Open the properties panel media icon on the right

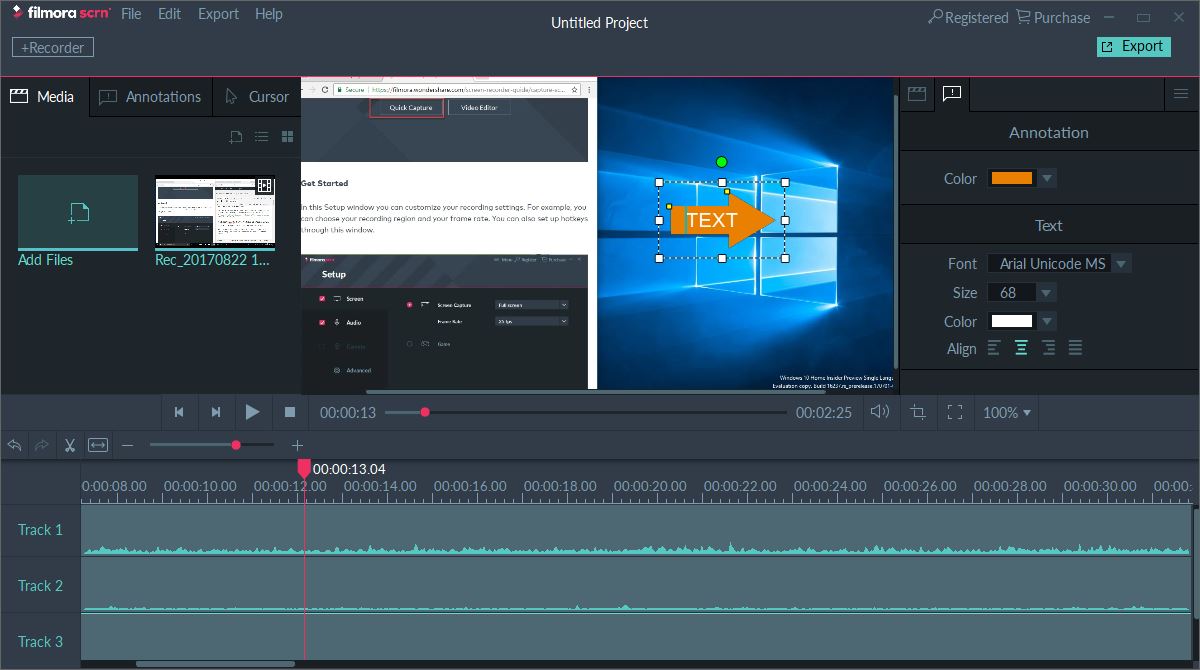917,93
